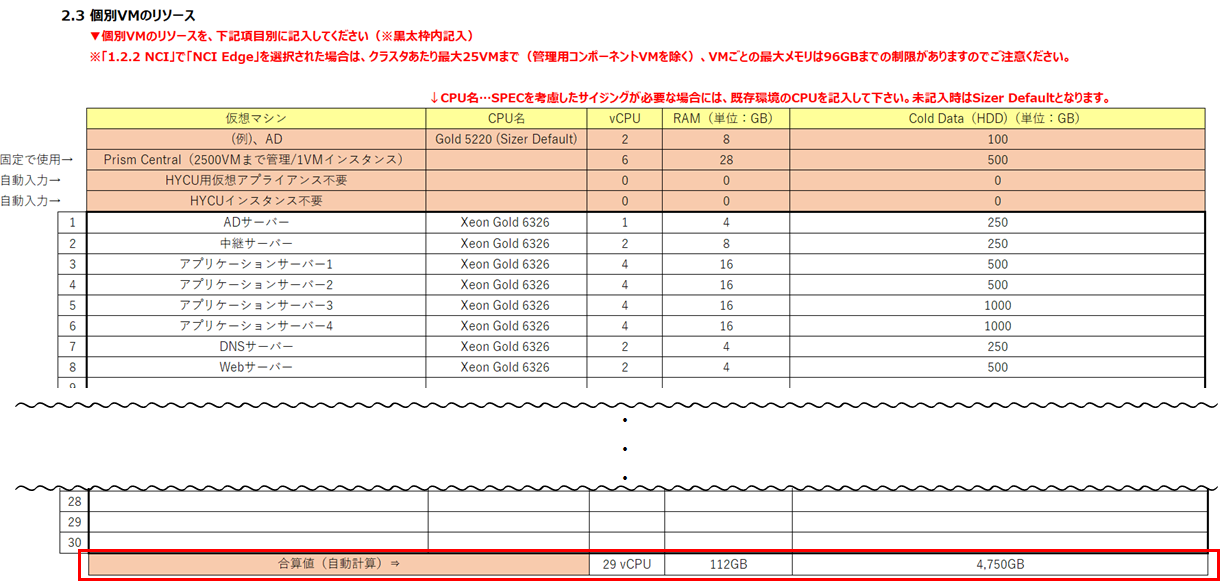Click the Cold Data (HDD) header cell
Screen dimensions: 1226x583
(x=997, y=118)
